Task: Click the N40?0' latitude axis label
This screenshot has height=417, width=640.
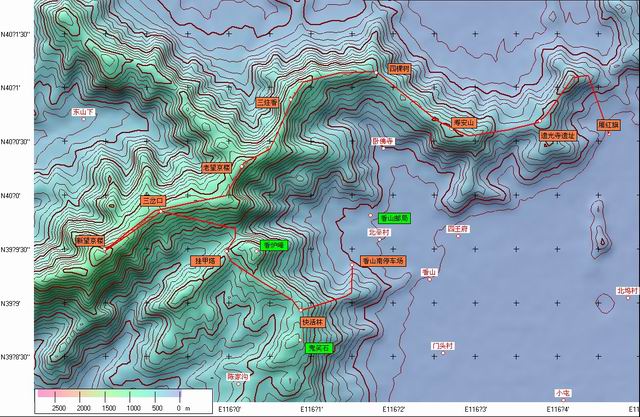Action: click(14, 195)
